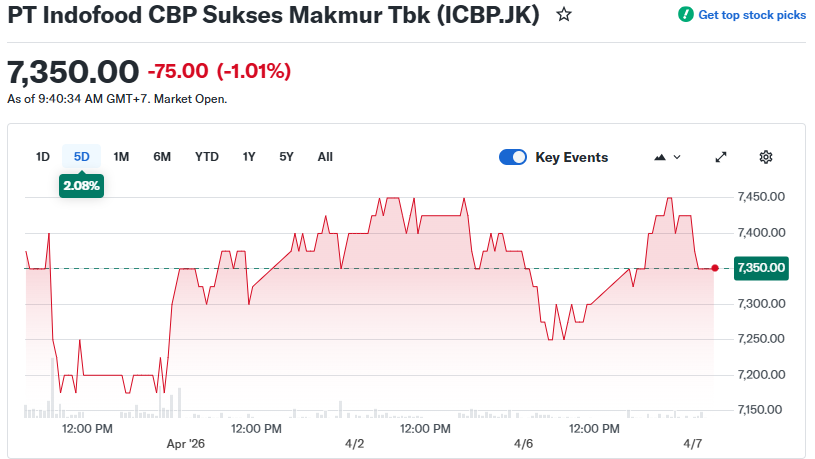The image size is (815, 459).
Task: Select the 1D time range tab
Action: (43, 157)
